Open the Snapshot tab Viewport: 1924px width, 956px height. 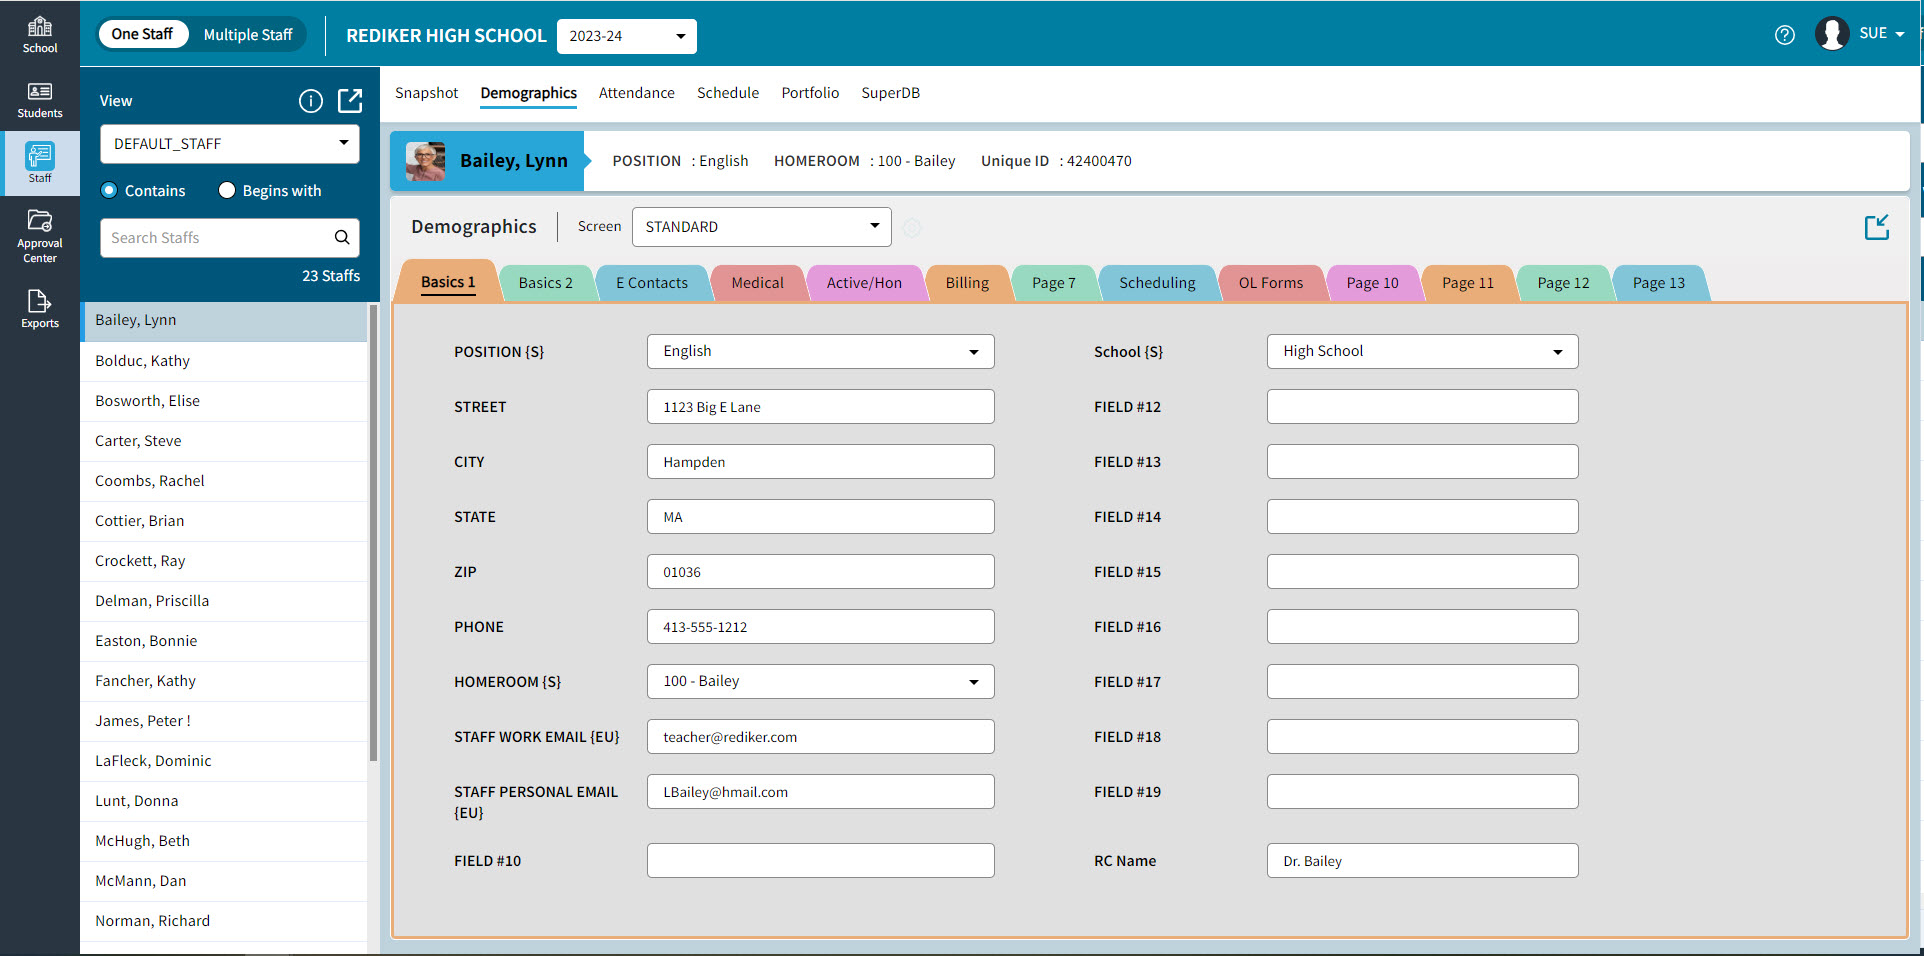(x=426, y=93)
